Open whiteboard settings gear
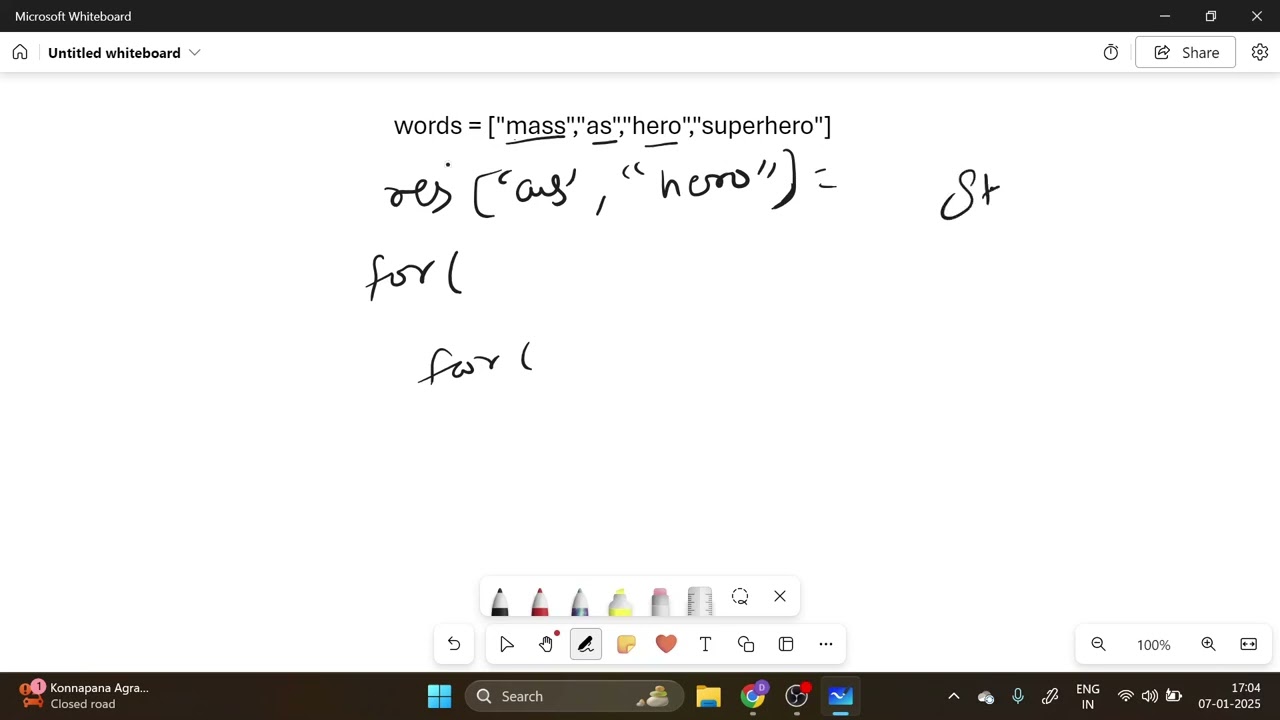The width and height of the screenshot is (1280, 720). tap(1260, 53)
